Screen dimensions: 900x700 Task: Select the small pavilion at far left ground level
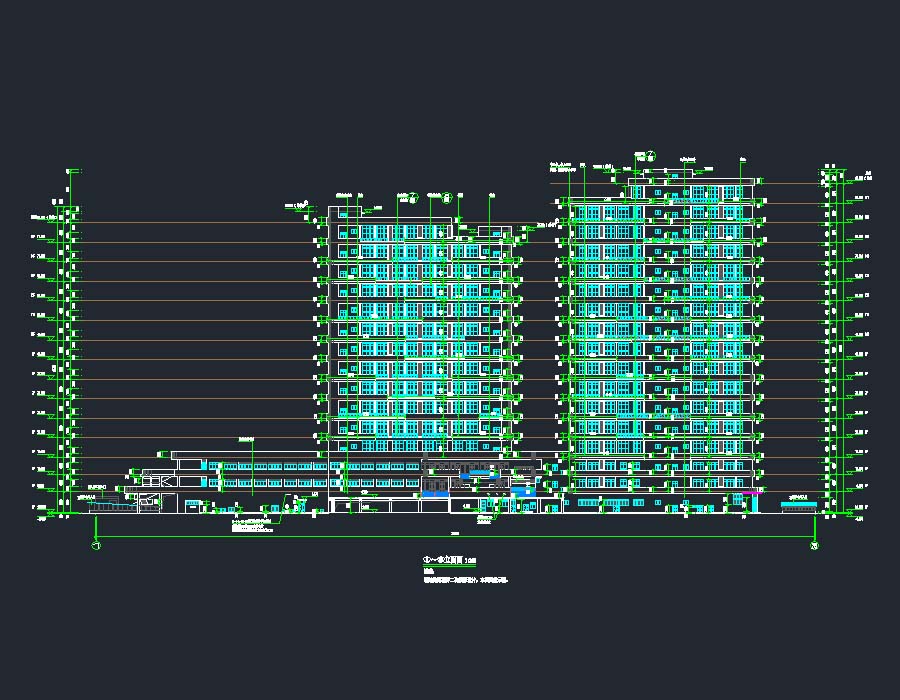tap(110, 501)
